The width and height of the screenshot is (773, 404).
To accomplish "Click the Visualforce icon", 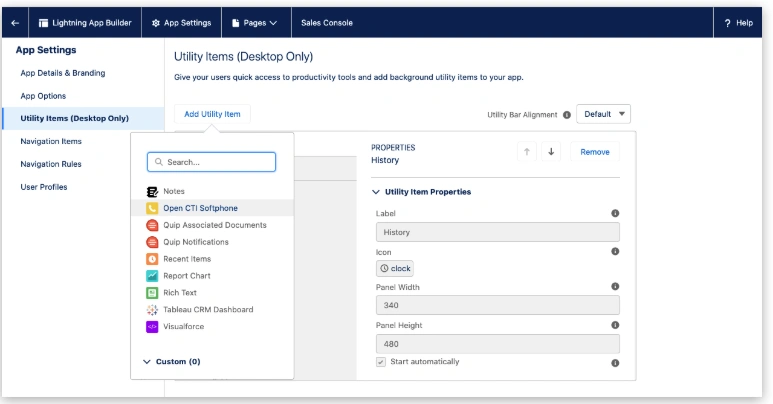I will pyautogui.click(x=152, y=327).
